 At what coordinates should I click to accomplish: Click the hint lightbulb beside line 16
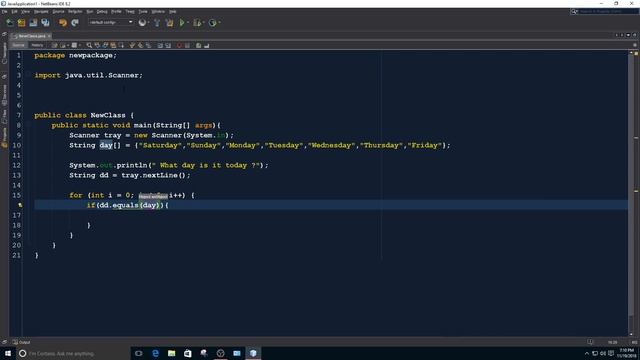click(20, 205)
